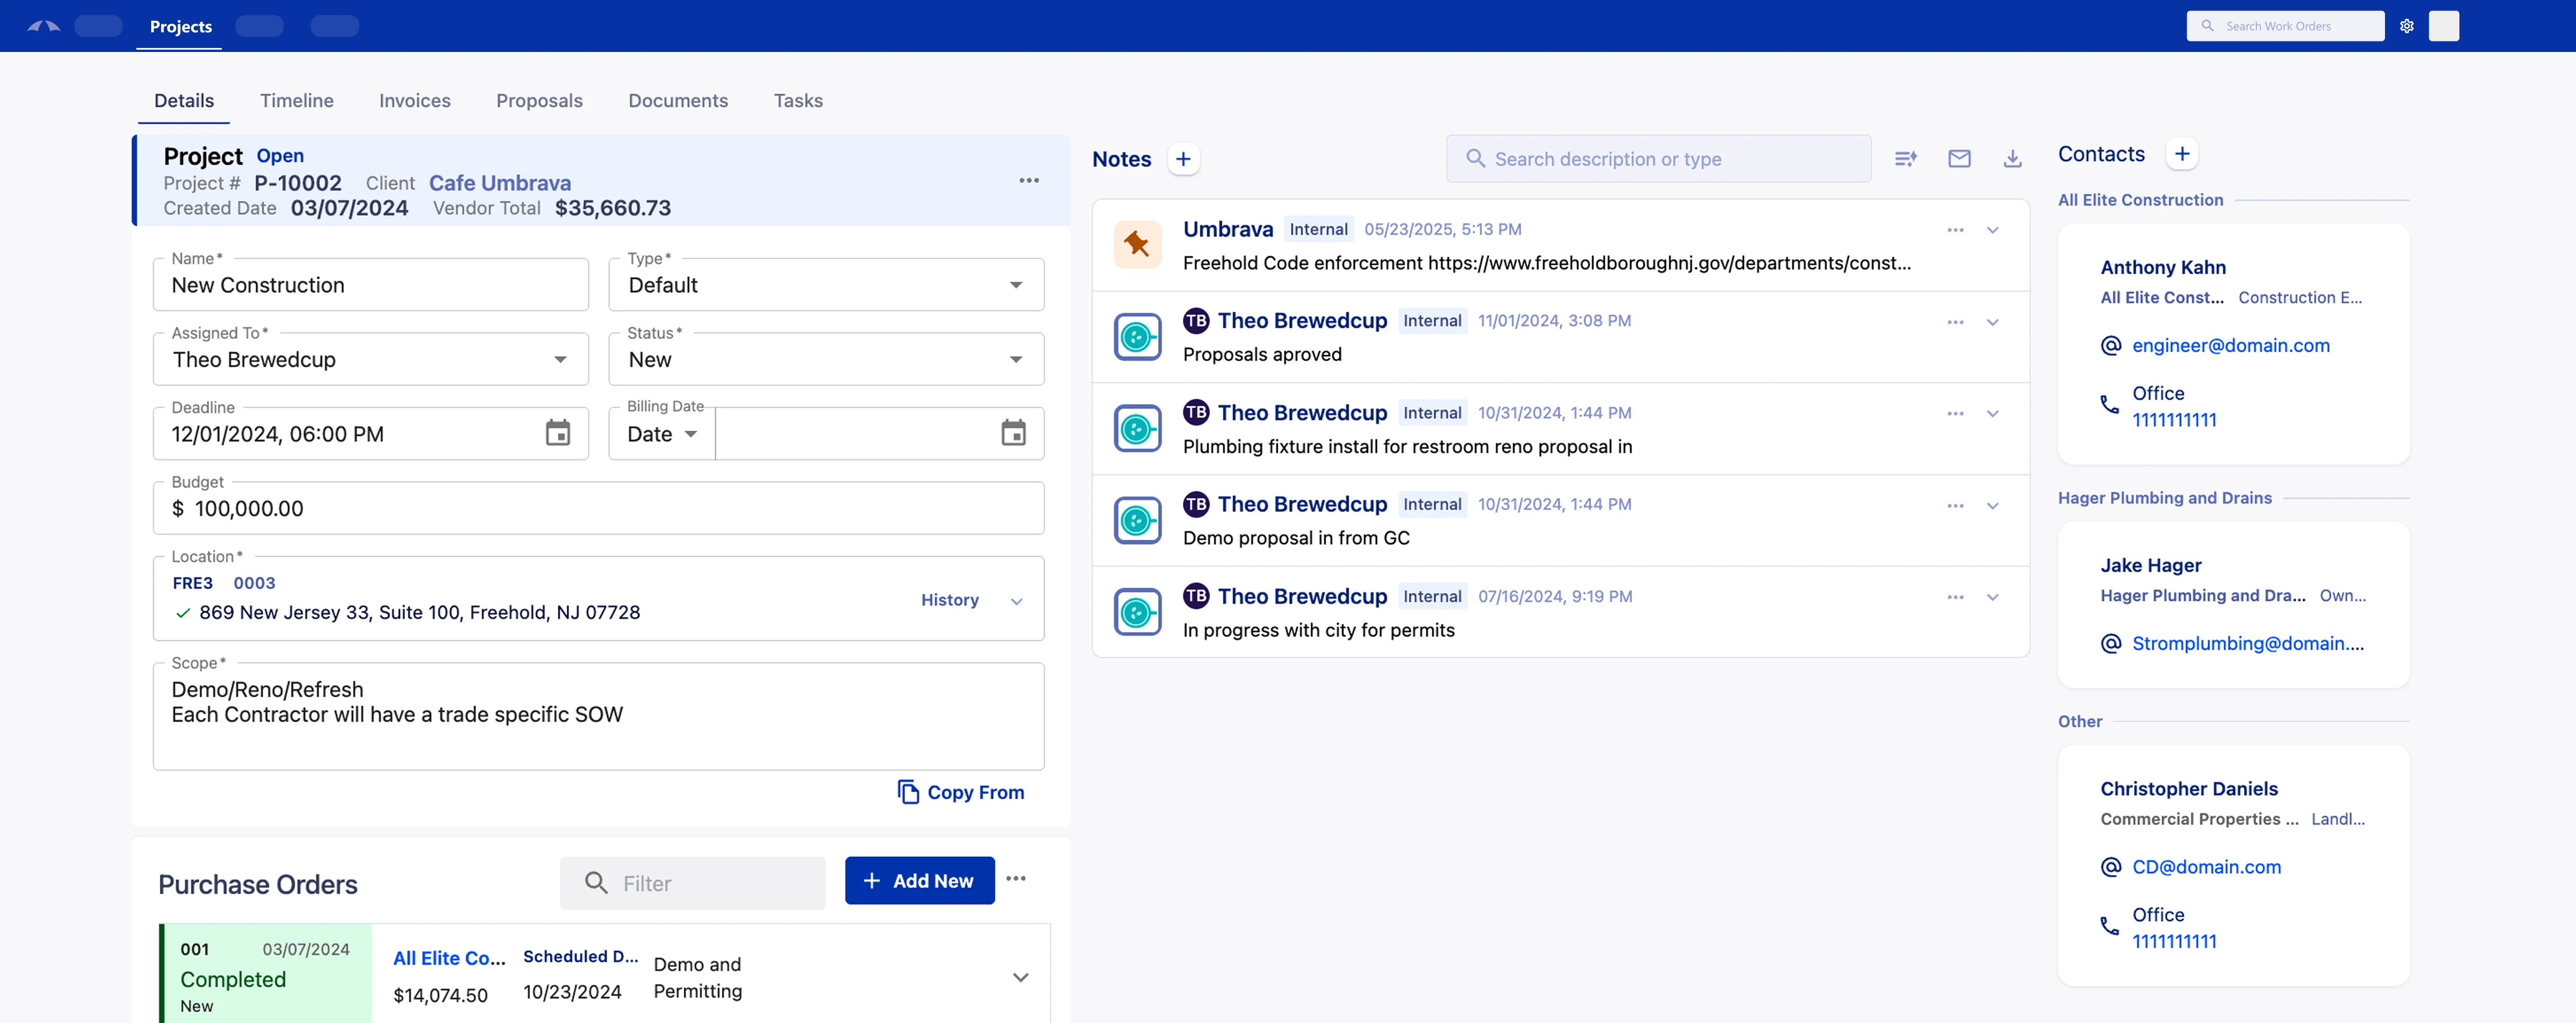Open CD@domain.com email link
The width and height of the screenshot is (2576, 1023).
(2206, 867)
